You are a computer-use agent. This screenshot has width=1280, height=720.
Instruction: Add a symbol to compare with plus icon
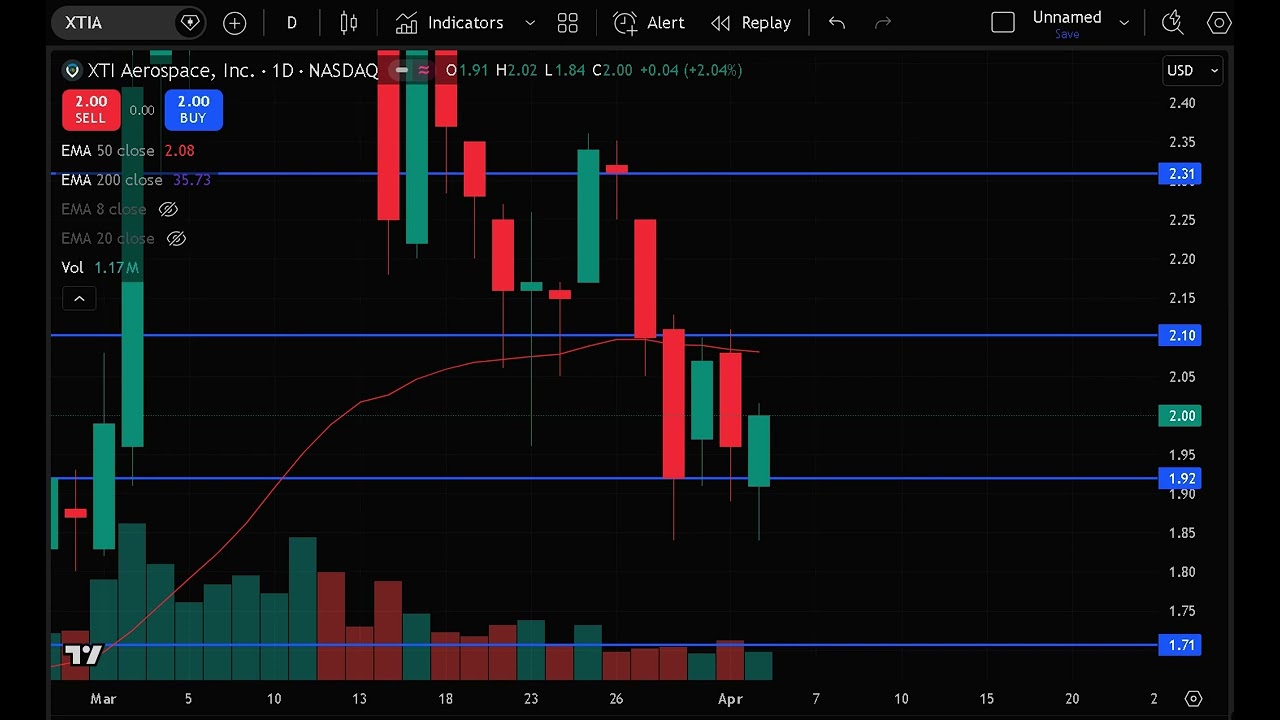(x=234, y=23)
